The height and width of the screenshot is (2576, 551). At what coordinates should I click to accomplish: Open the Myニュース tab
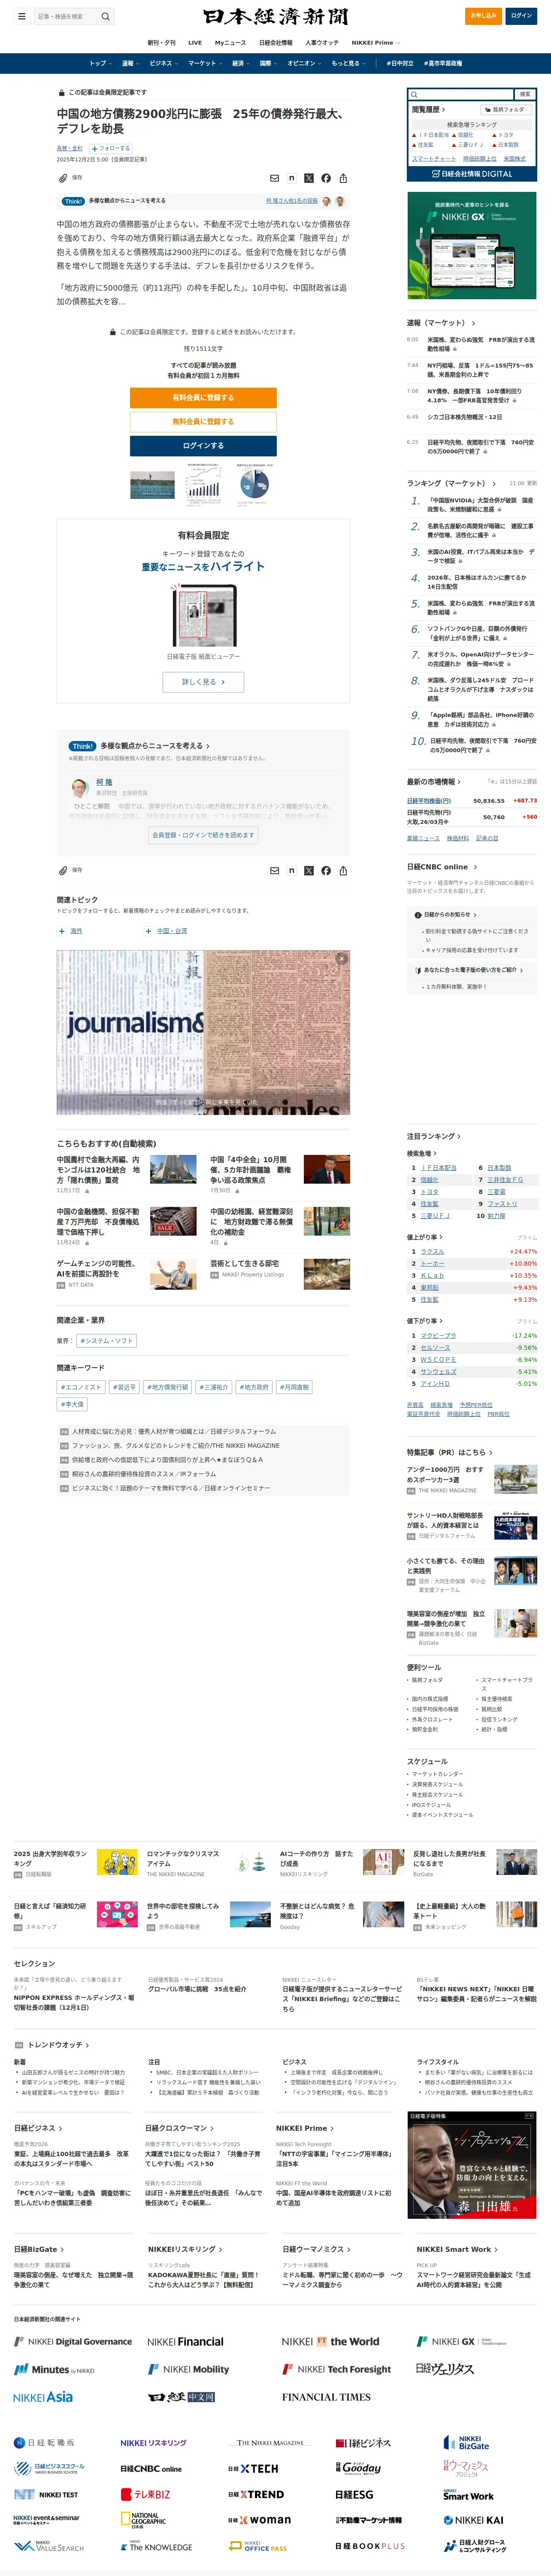tap(230, 43)
